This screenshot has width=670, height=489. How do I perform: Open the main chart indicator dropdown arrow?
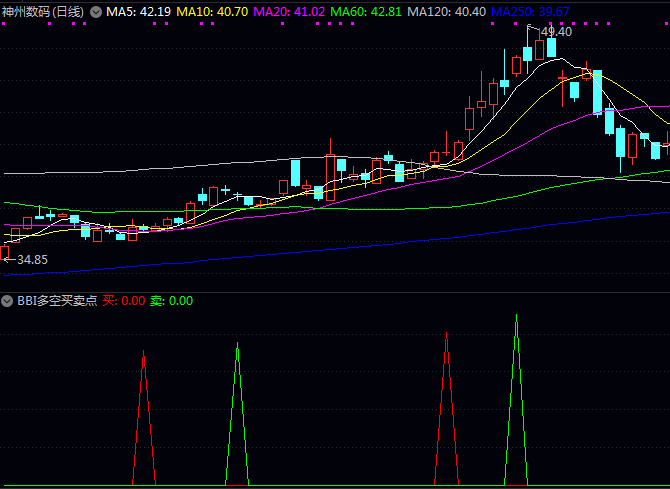click(x=96, y=11)
